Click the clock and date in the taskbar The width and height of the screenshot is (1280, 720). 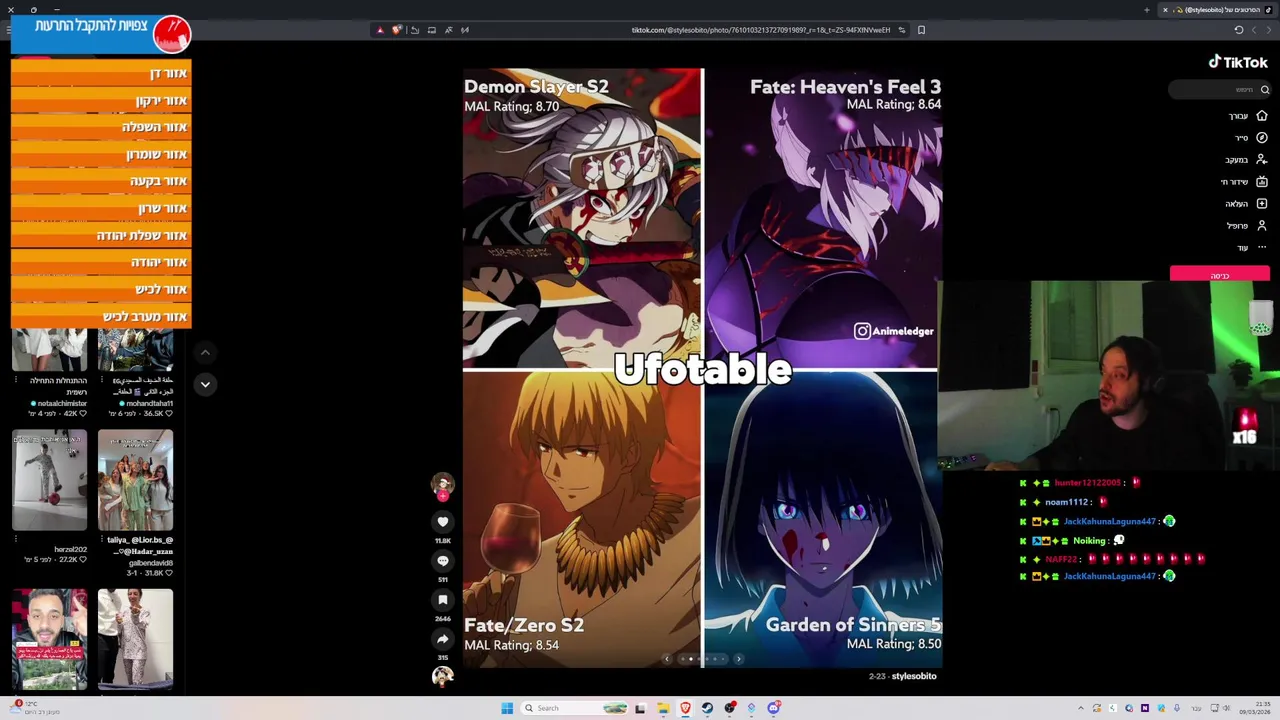point(1253,708)
